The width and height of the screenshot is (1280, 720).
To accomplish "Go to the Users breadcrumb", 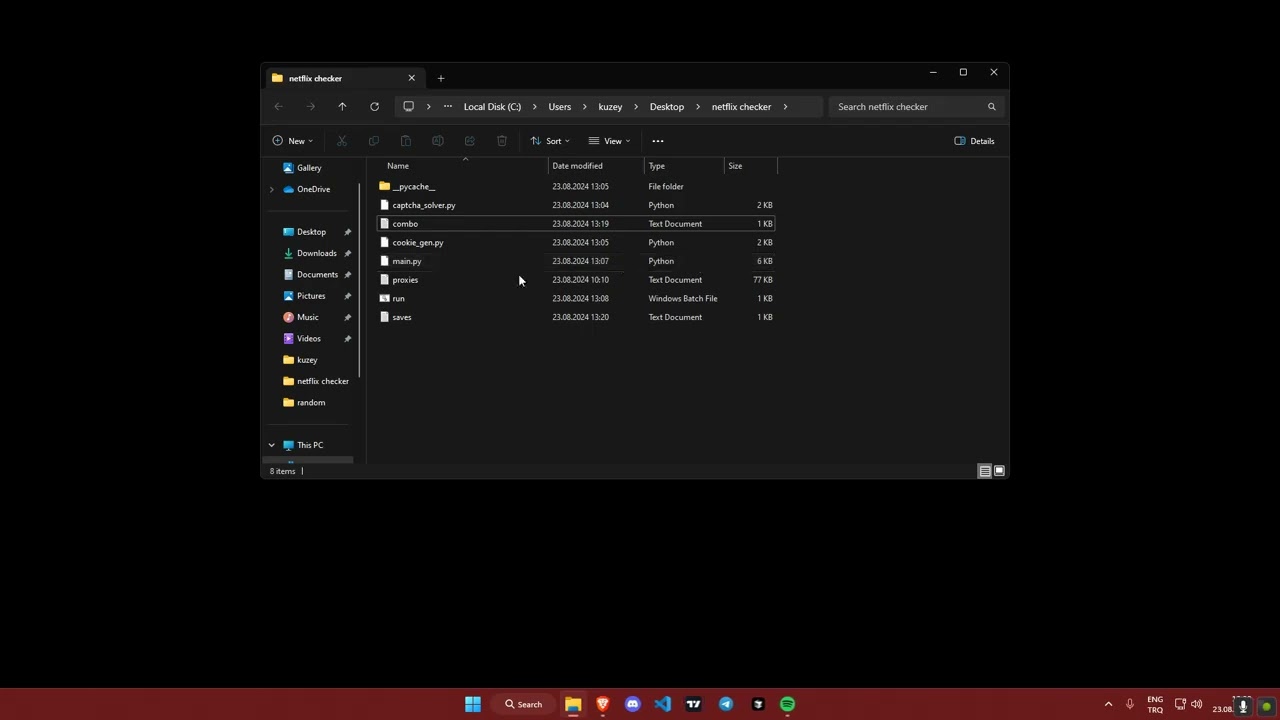I will [559, 107].
